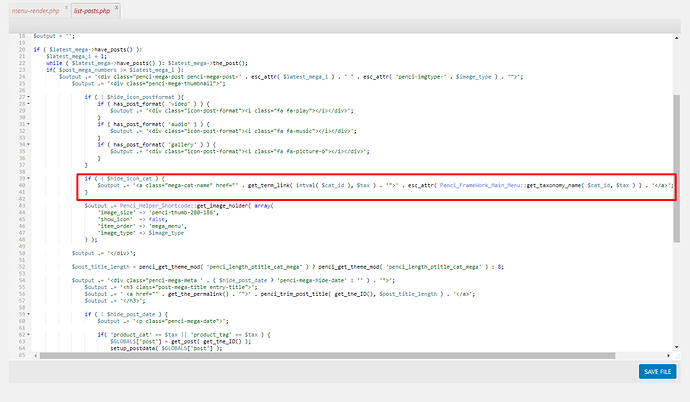Click the "fa fa-picture-o" output line
Screen dimensions: 690x402
[x=240, y=151]
